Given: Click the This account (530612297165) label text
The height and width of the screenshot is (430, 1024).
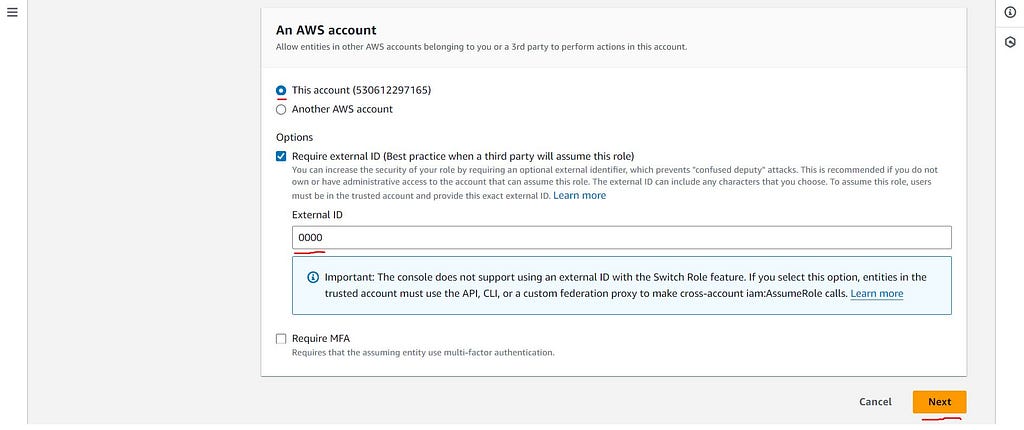Looking at the screenshot, I should click(x=361, y=90).
